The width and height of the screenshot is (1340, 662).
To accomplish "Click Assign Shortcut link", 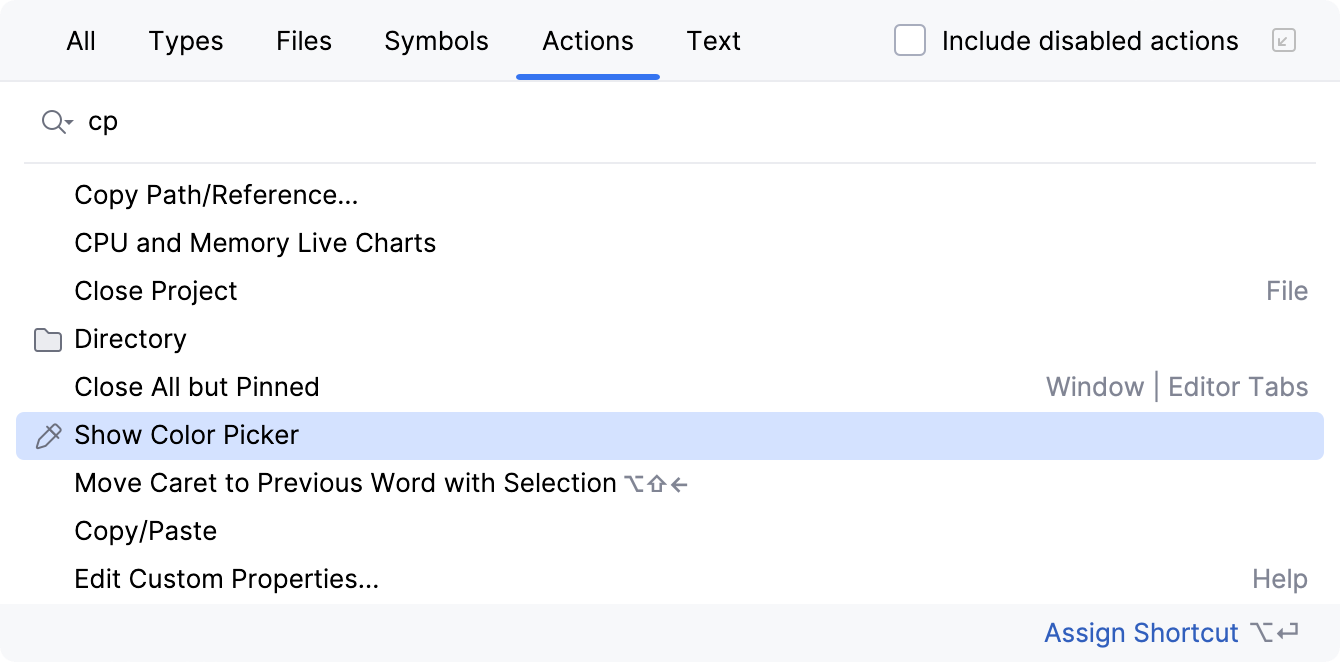I will pyautogui.click(x=1141, y=632).
